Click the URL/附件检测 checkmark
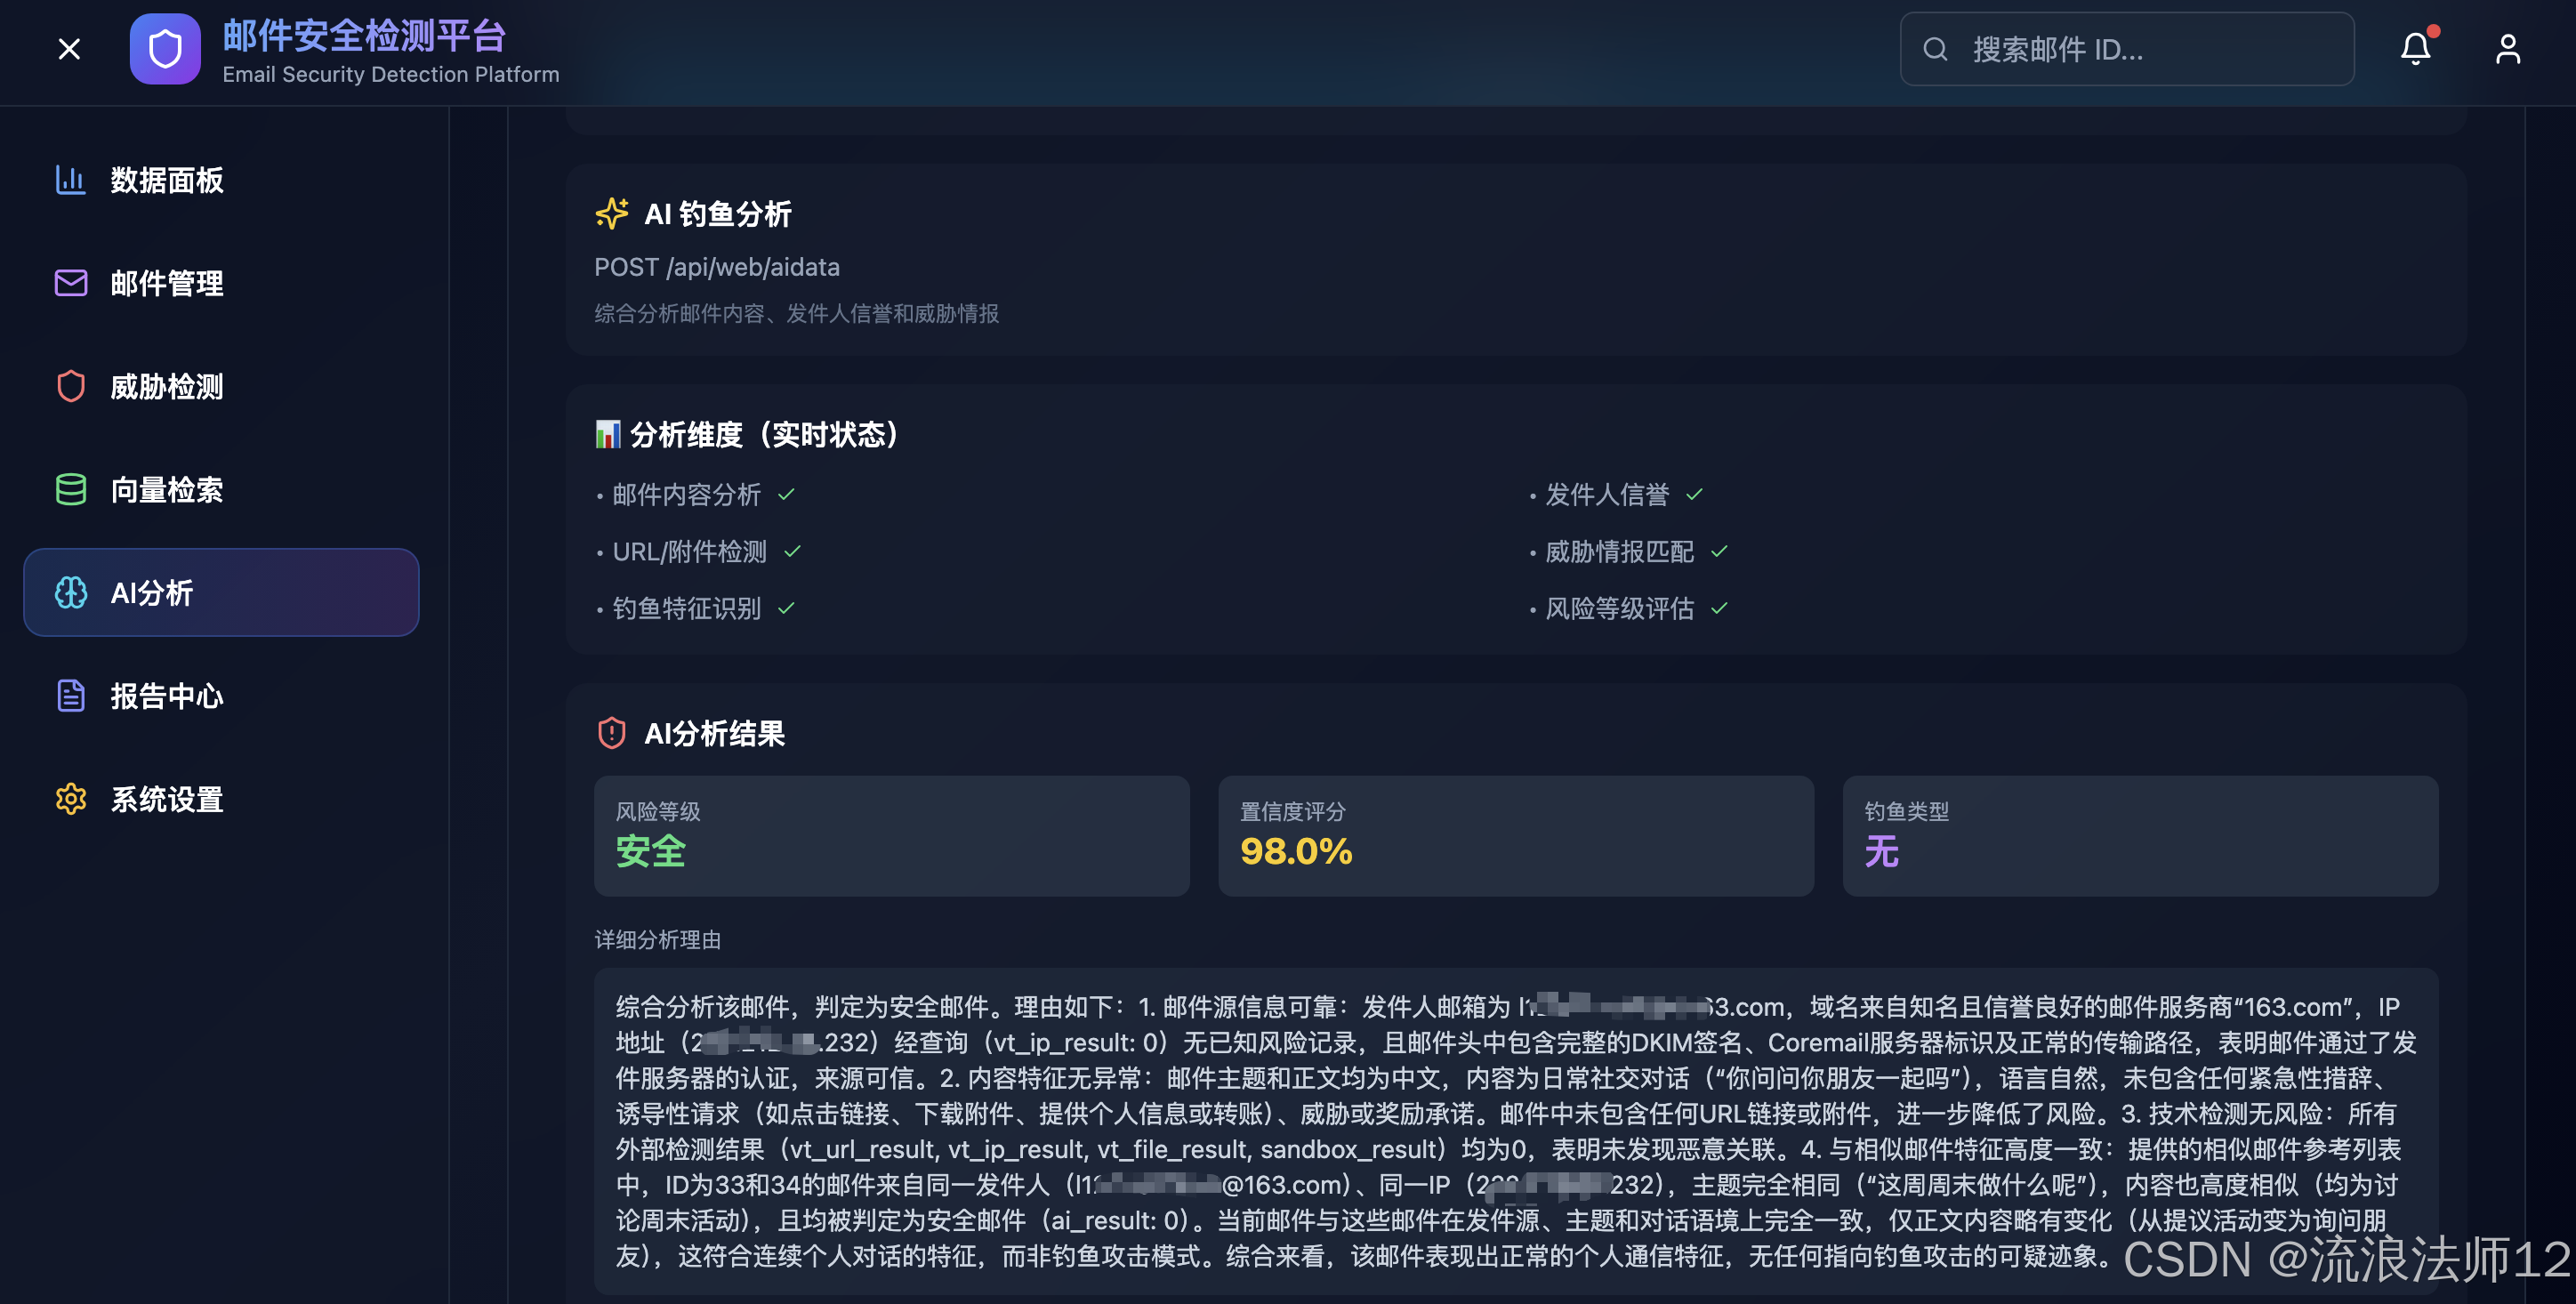2576x1304 pixels. pos(792,551)
